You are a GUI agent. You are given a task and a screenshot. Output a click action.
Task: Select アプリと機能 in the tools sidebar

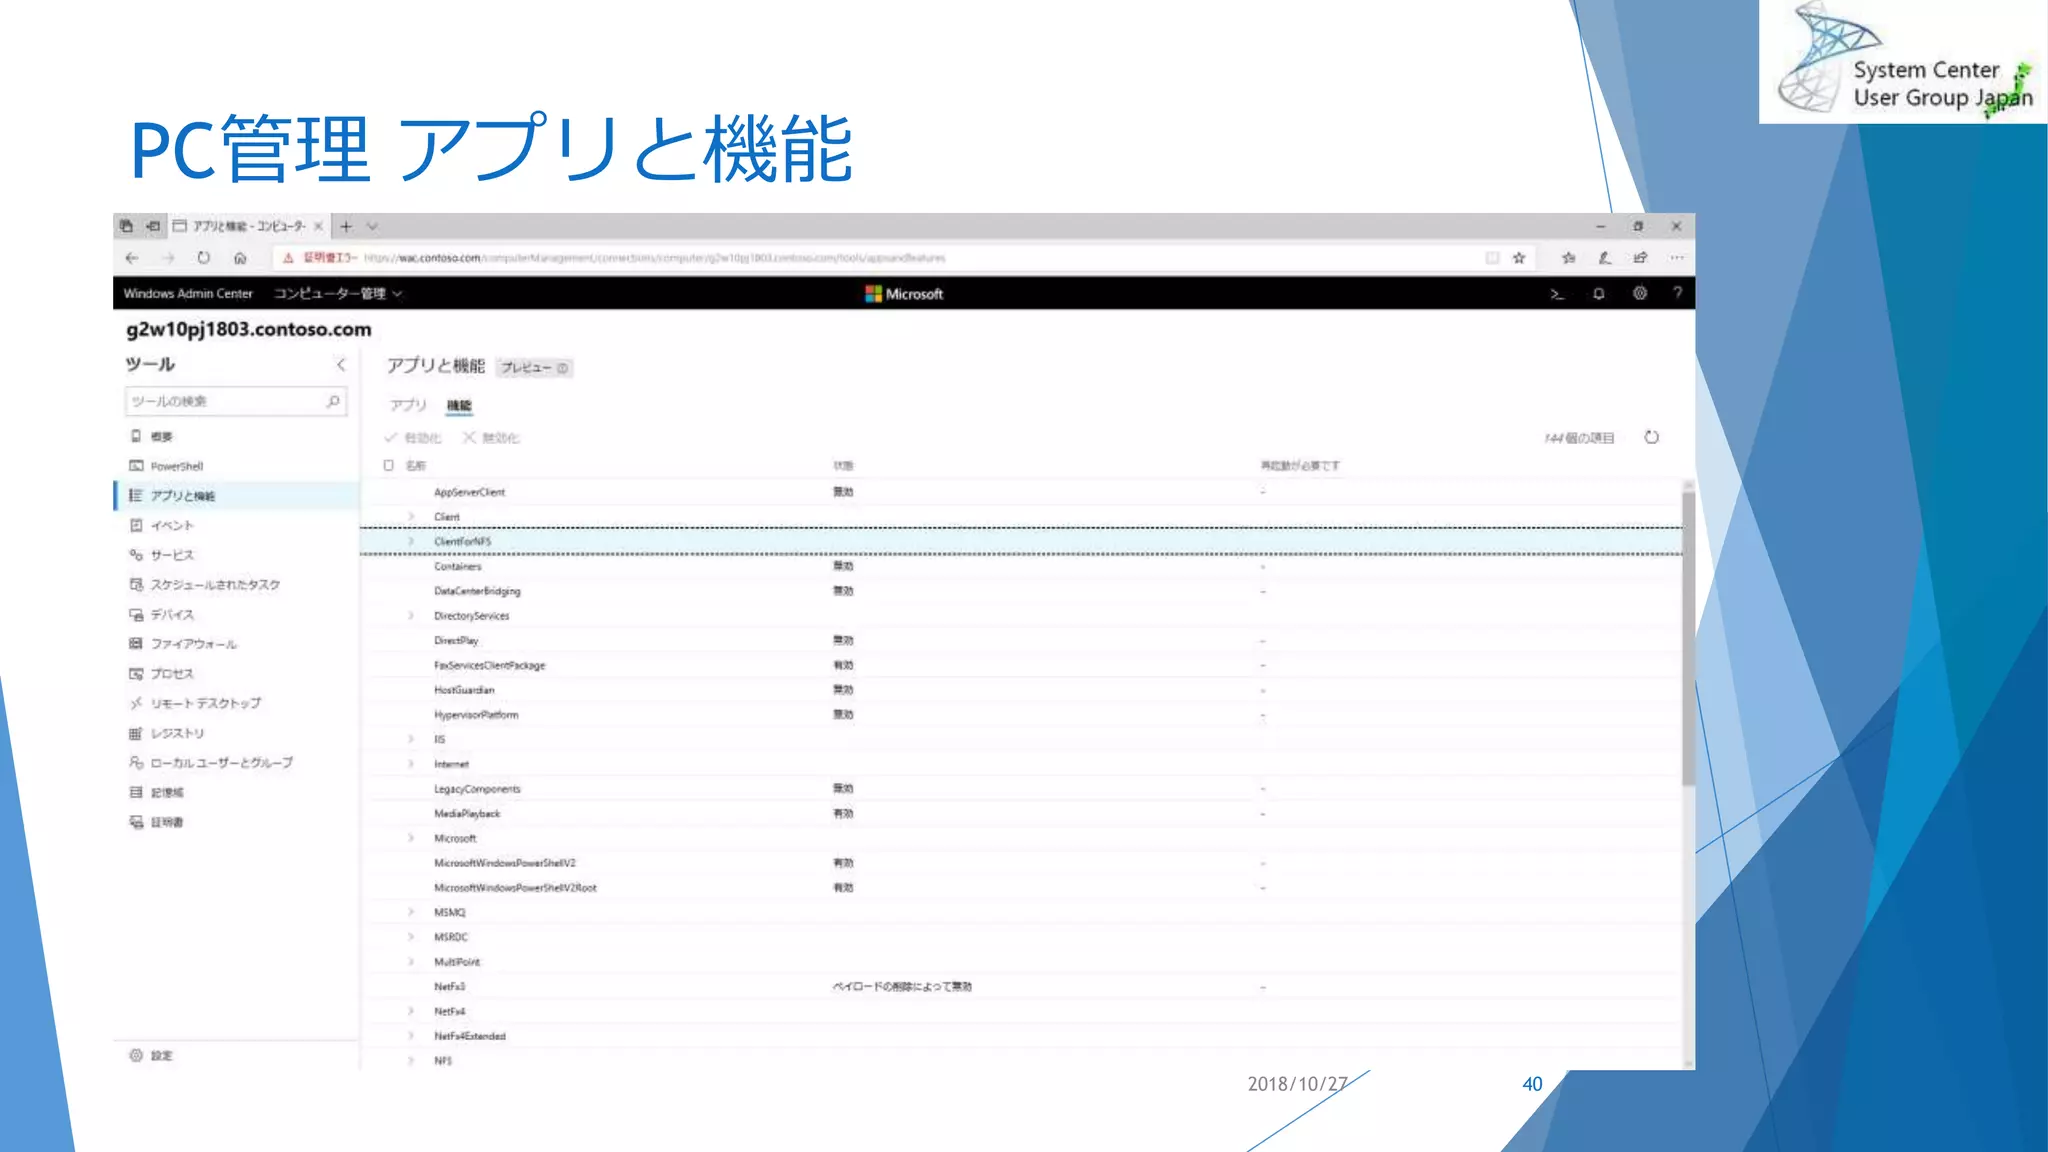pos(237,496)
